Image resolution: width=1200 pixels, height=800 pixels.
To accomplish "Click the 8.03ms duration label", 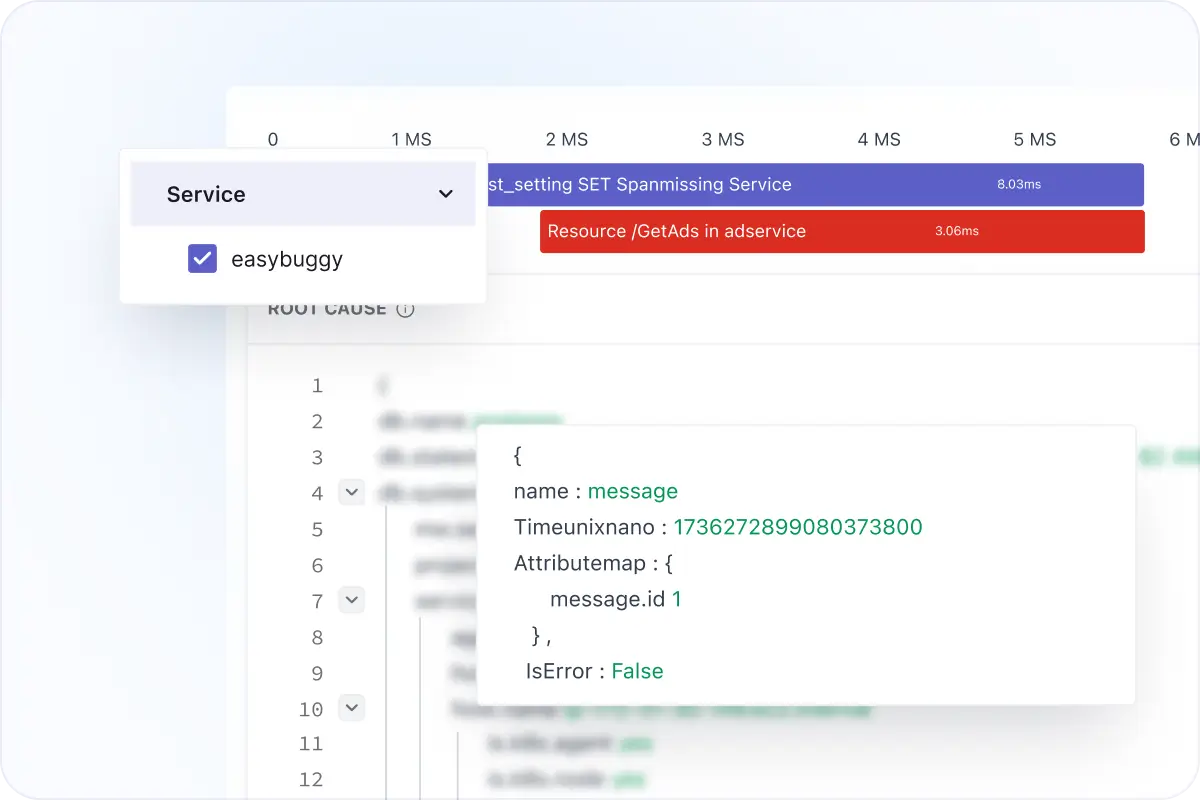I will point(1018,185).
